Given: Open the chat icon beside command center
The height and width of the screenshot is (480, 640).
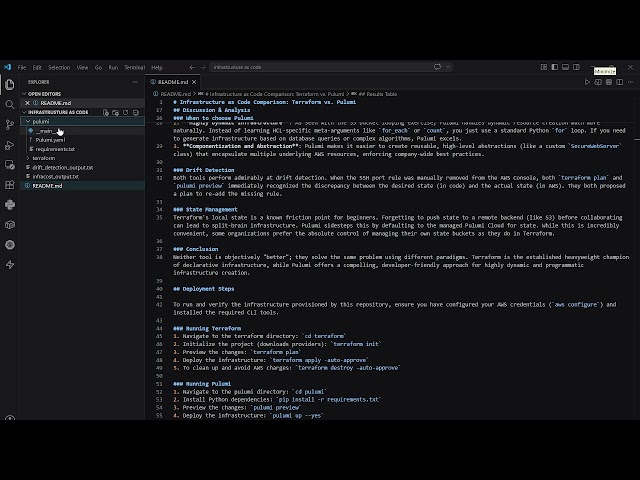Looking at the screenshot, I should (x=437, y=67).
